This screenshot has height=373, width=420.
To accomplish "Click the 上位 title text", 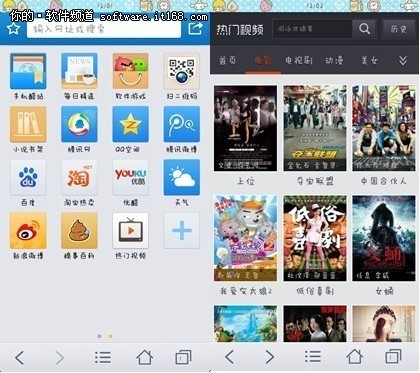I will click(246, 181).
